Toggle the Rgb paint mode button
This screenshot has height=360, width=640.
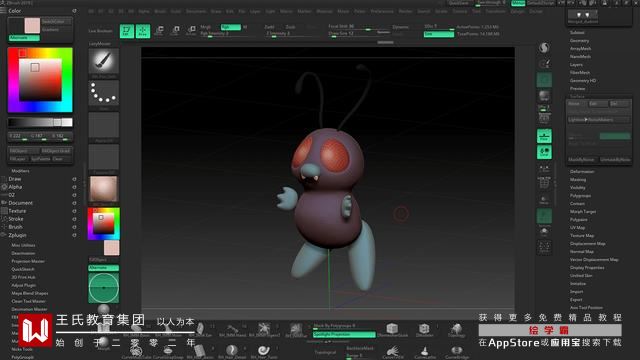tap(231, 27)
